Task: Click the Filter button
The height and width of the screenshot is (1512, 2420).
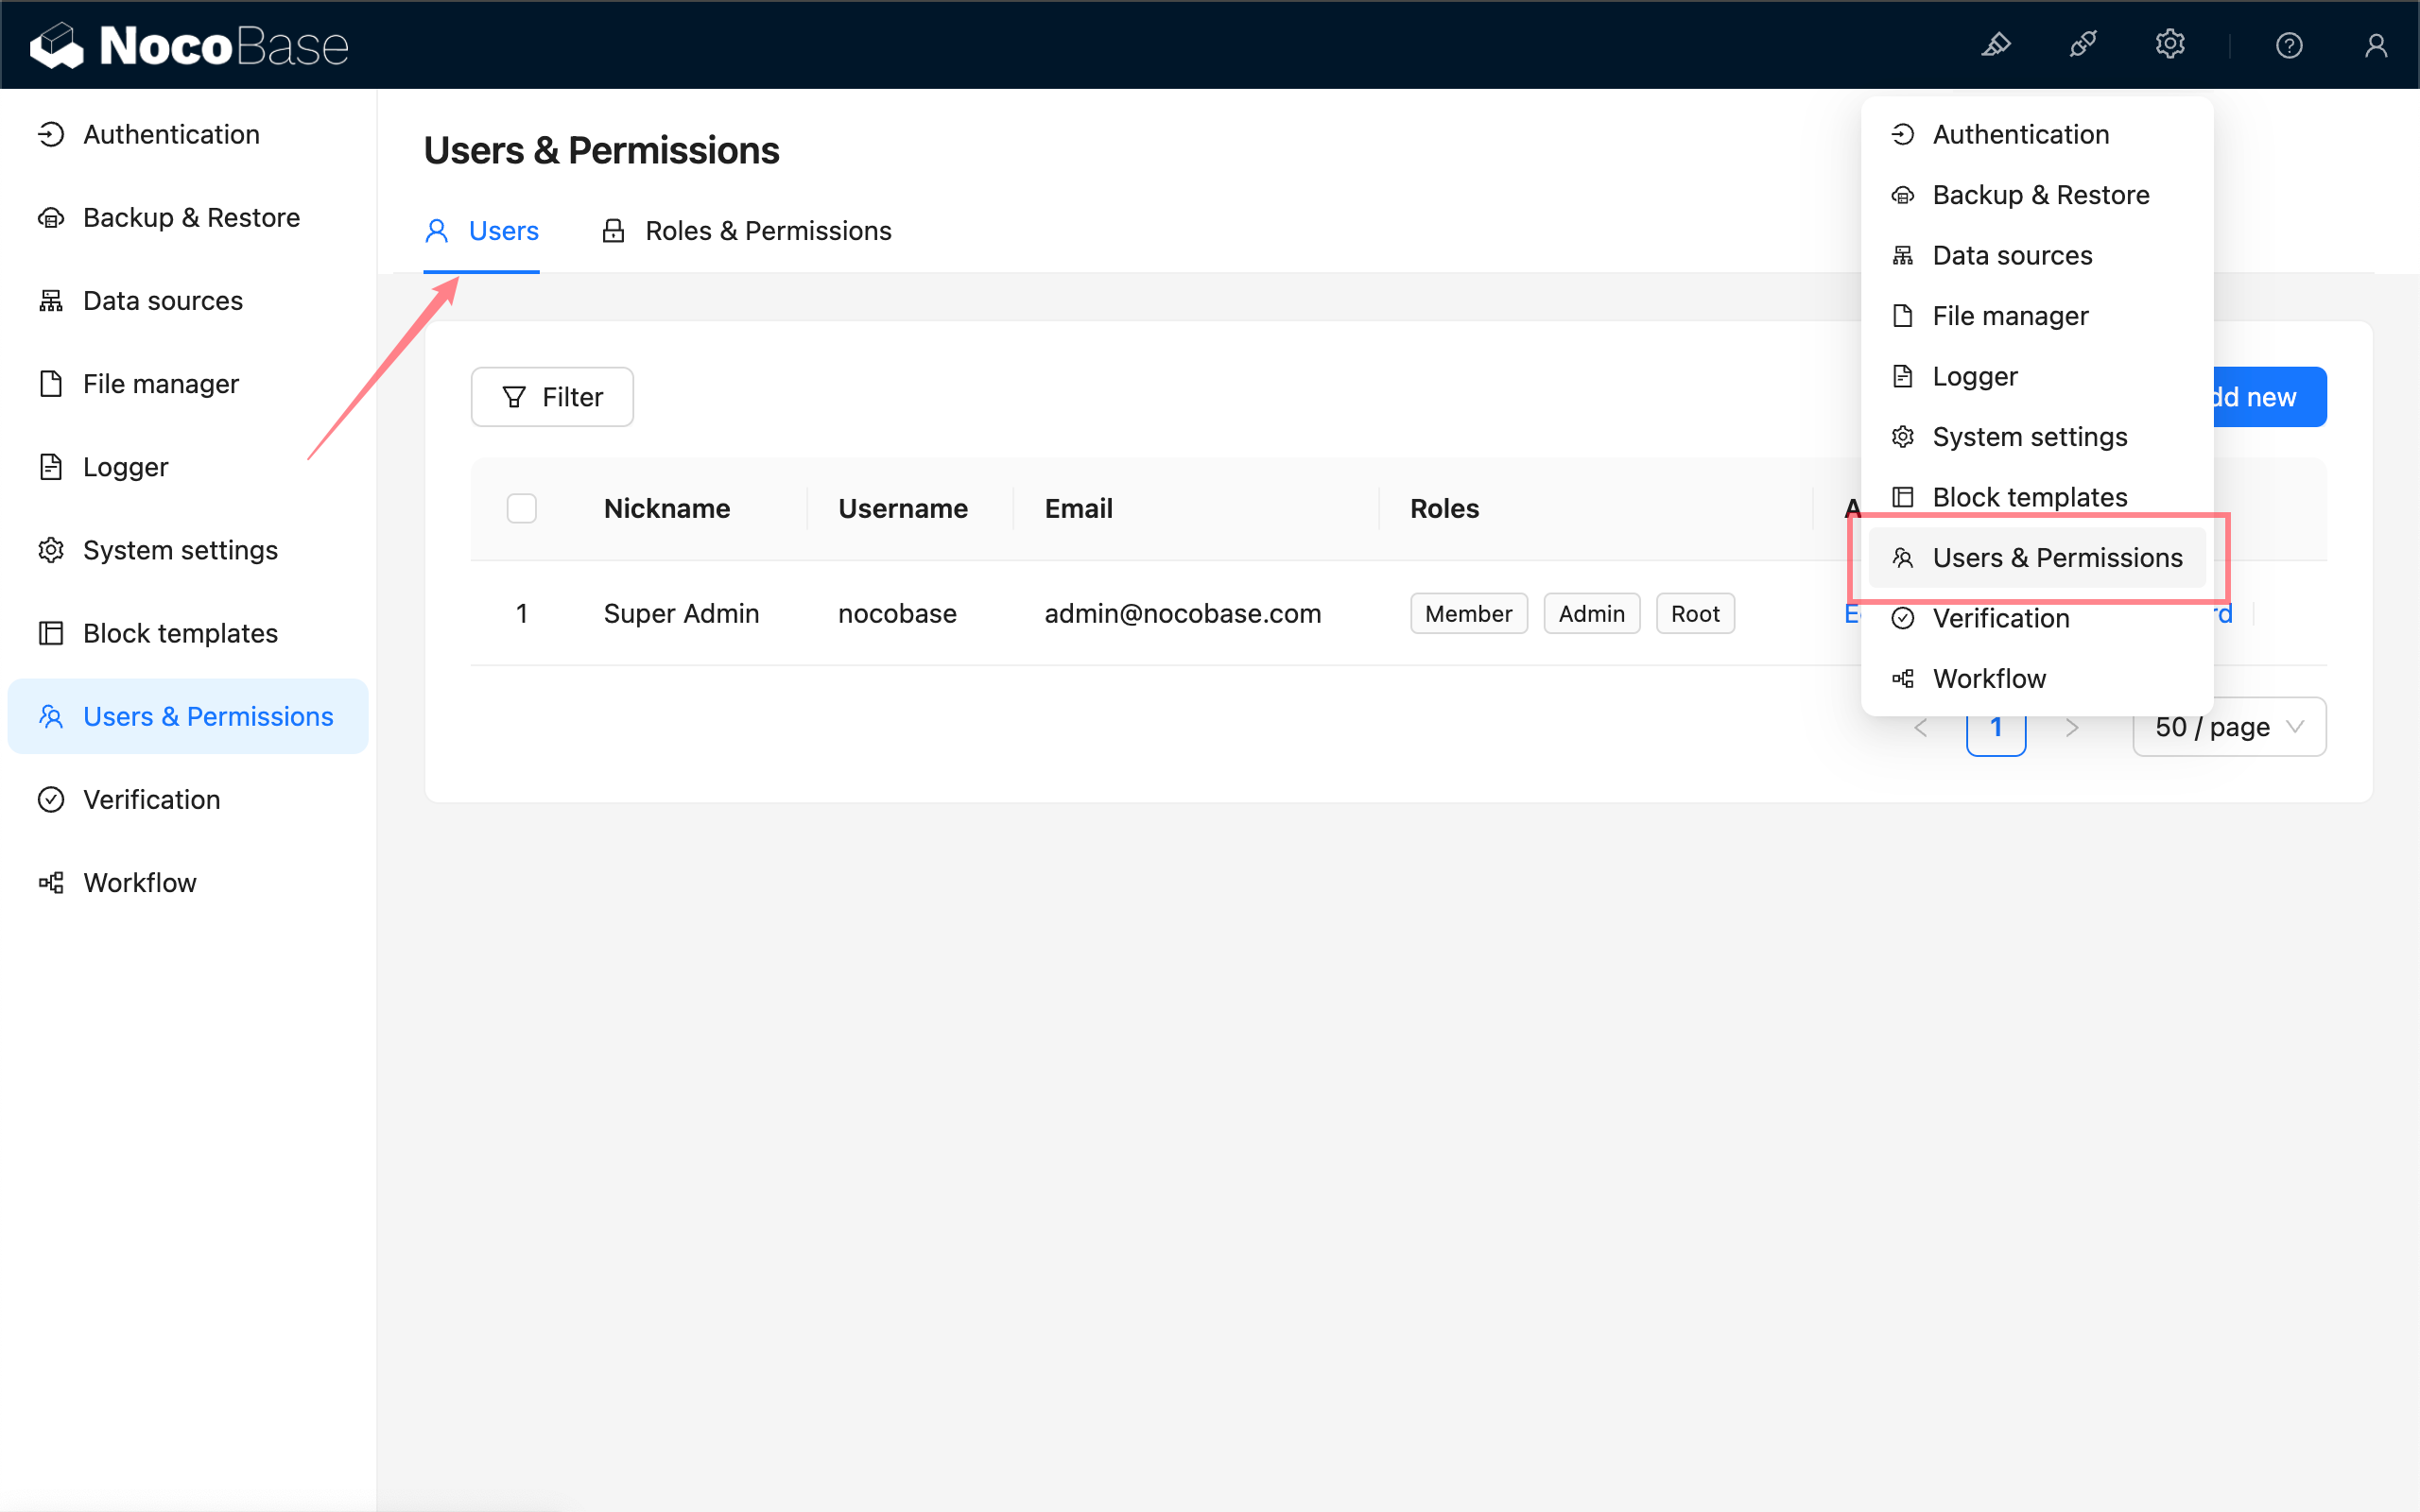Action: coord(552,397)
